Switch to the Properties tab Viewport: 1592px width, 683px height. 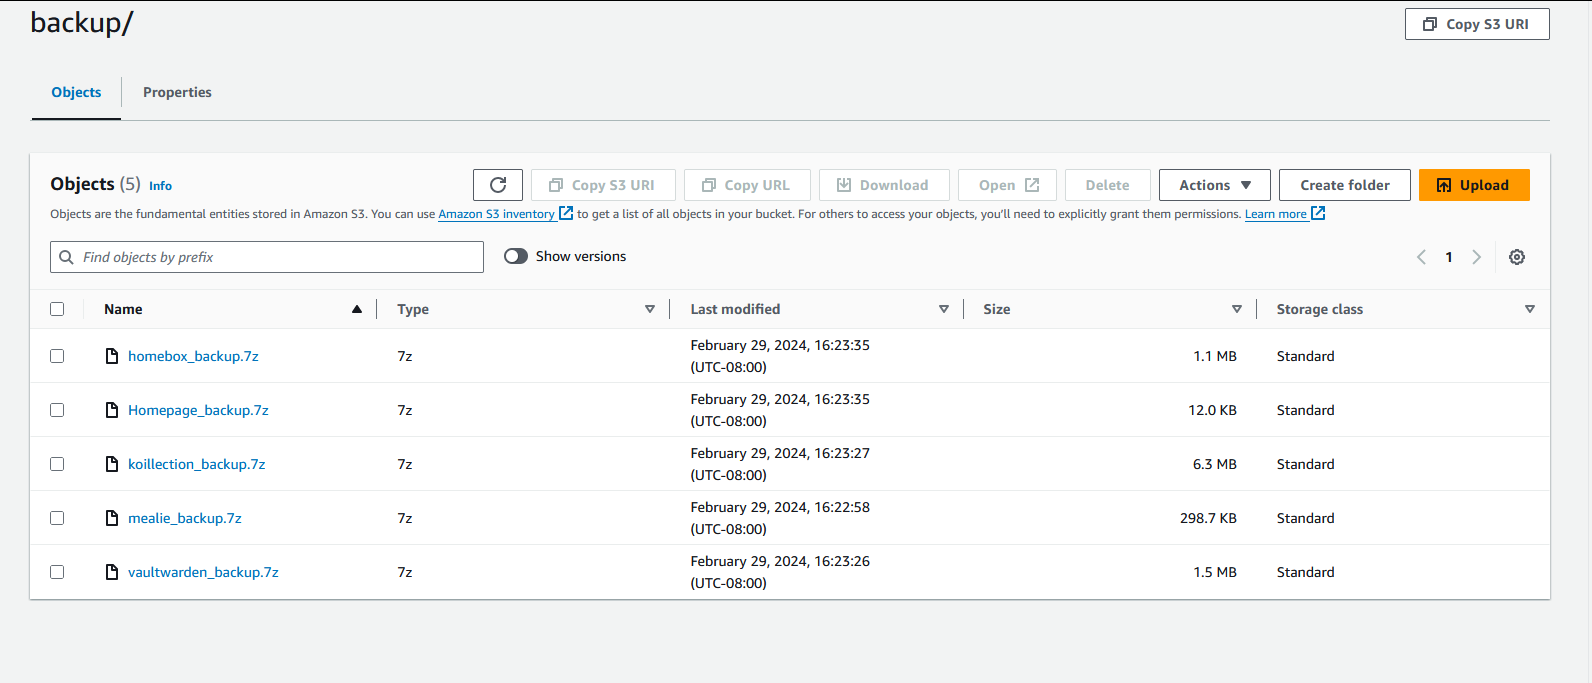(x=177, y=92)
